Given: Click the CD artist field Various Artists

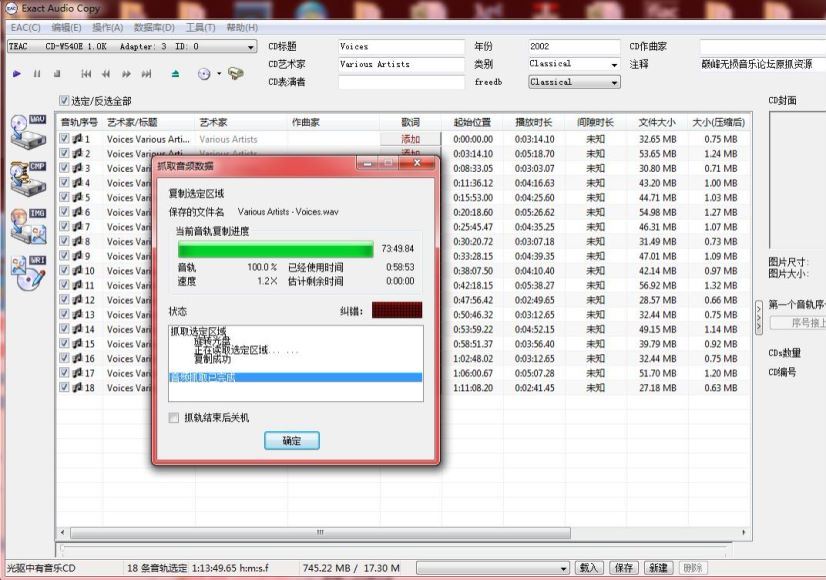Looking at the screenshot, I should (x=401, y=64).
